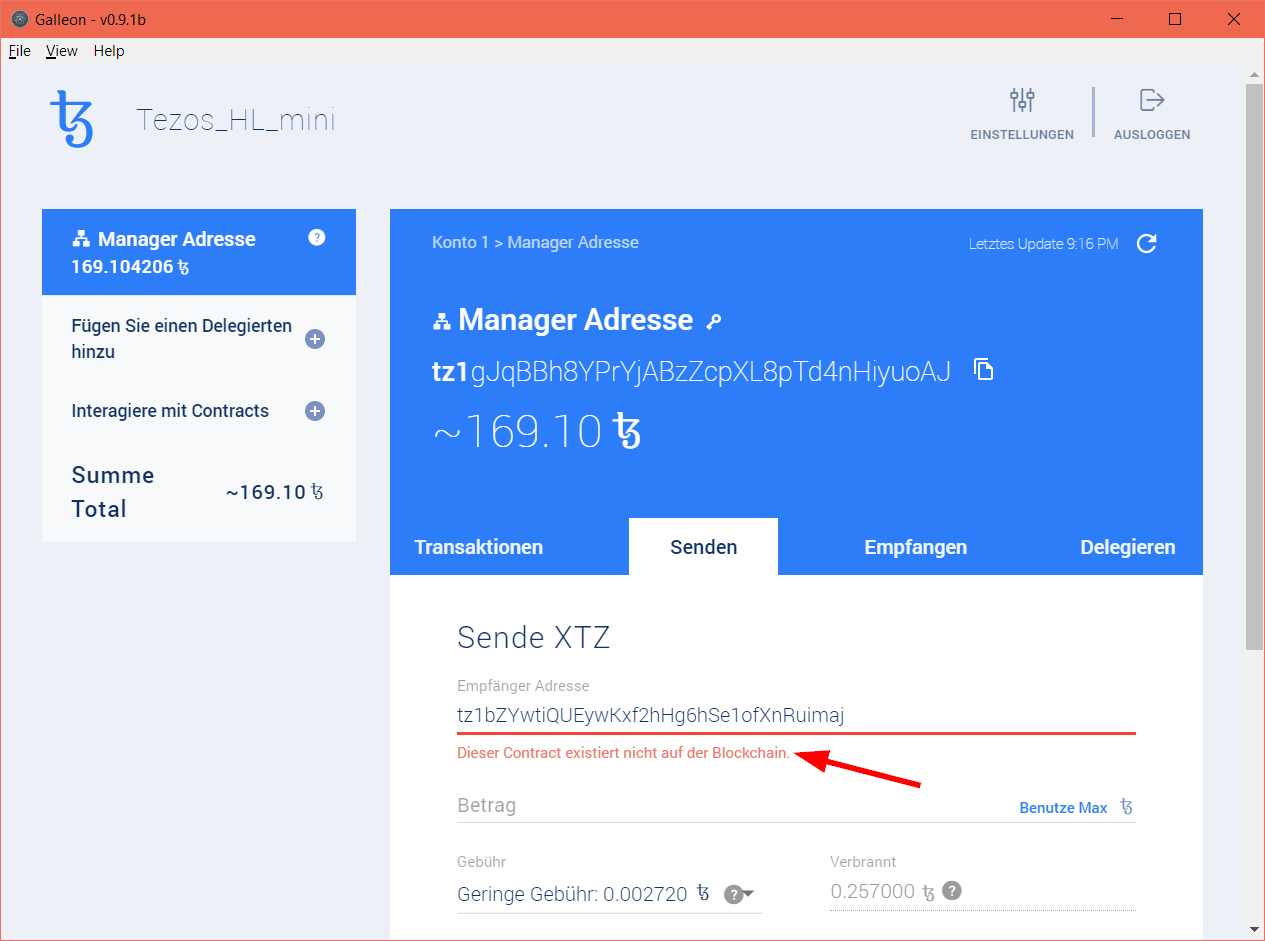Open the View menu
1265x941 pixels.
[x=62, y=51]
